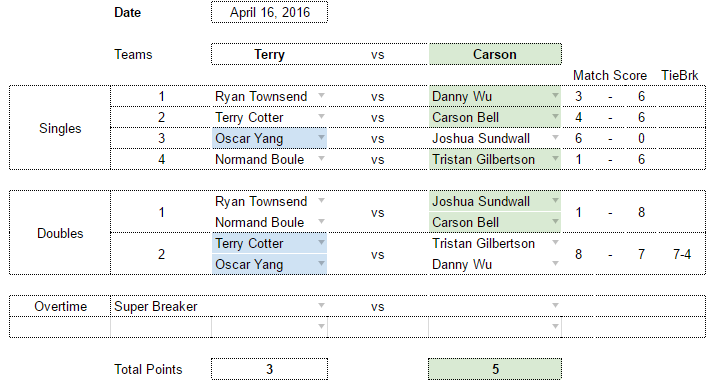Viewport: 710px width, 386px height.
Task: Expand the Carson Bell dropdown in Singles 2
Action: (x=555, y=116)
